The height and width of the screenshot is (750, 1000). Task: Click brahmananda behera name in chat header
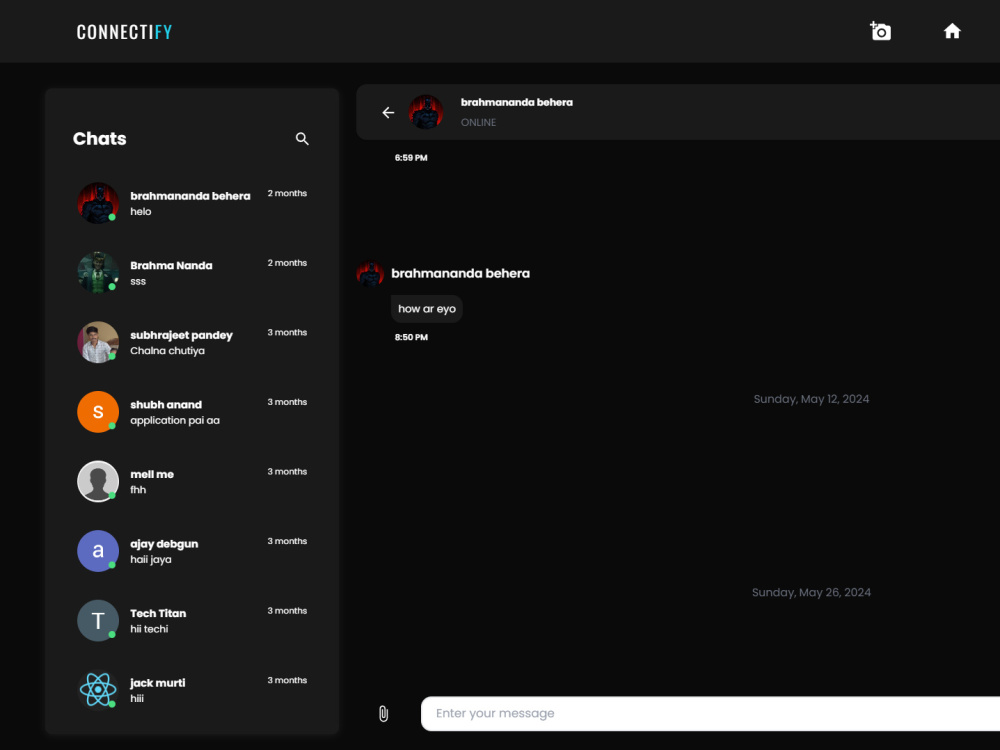pyautogui.click(x=517, y=102)
